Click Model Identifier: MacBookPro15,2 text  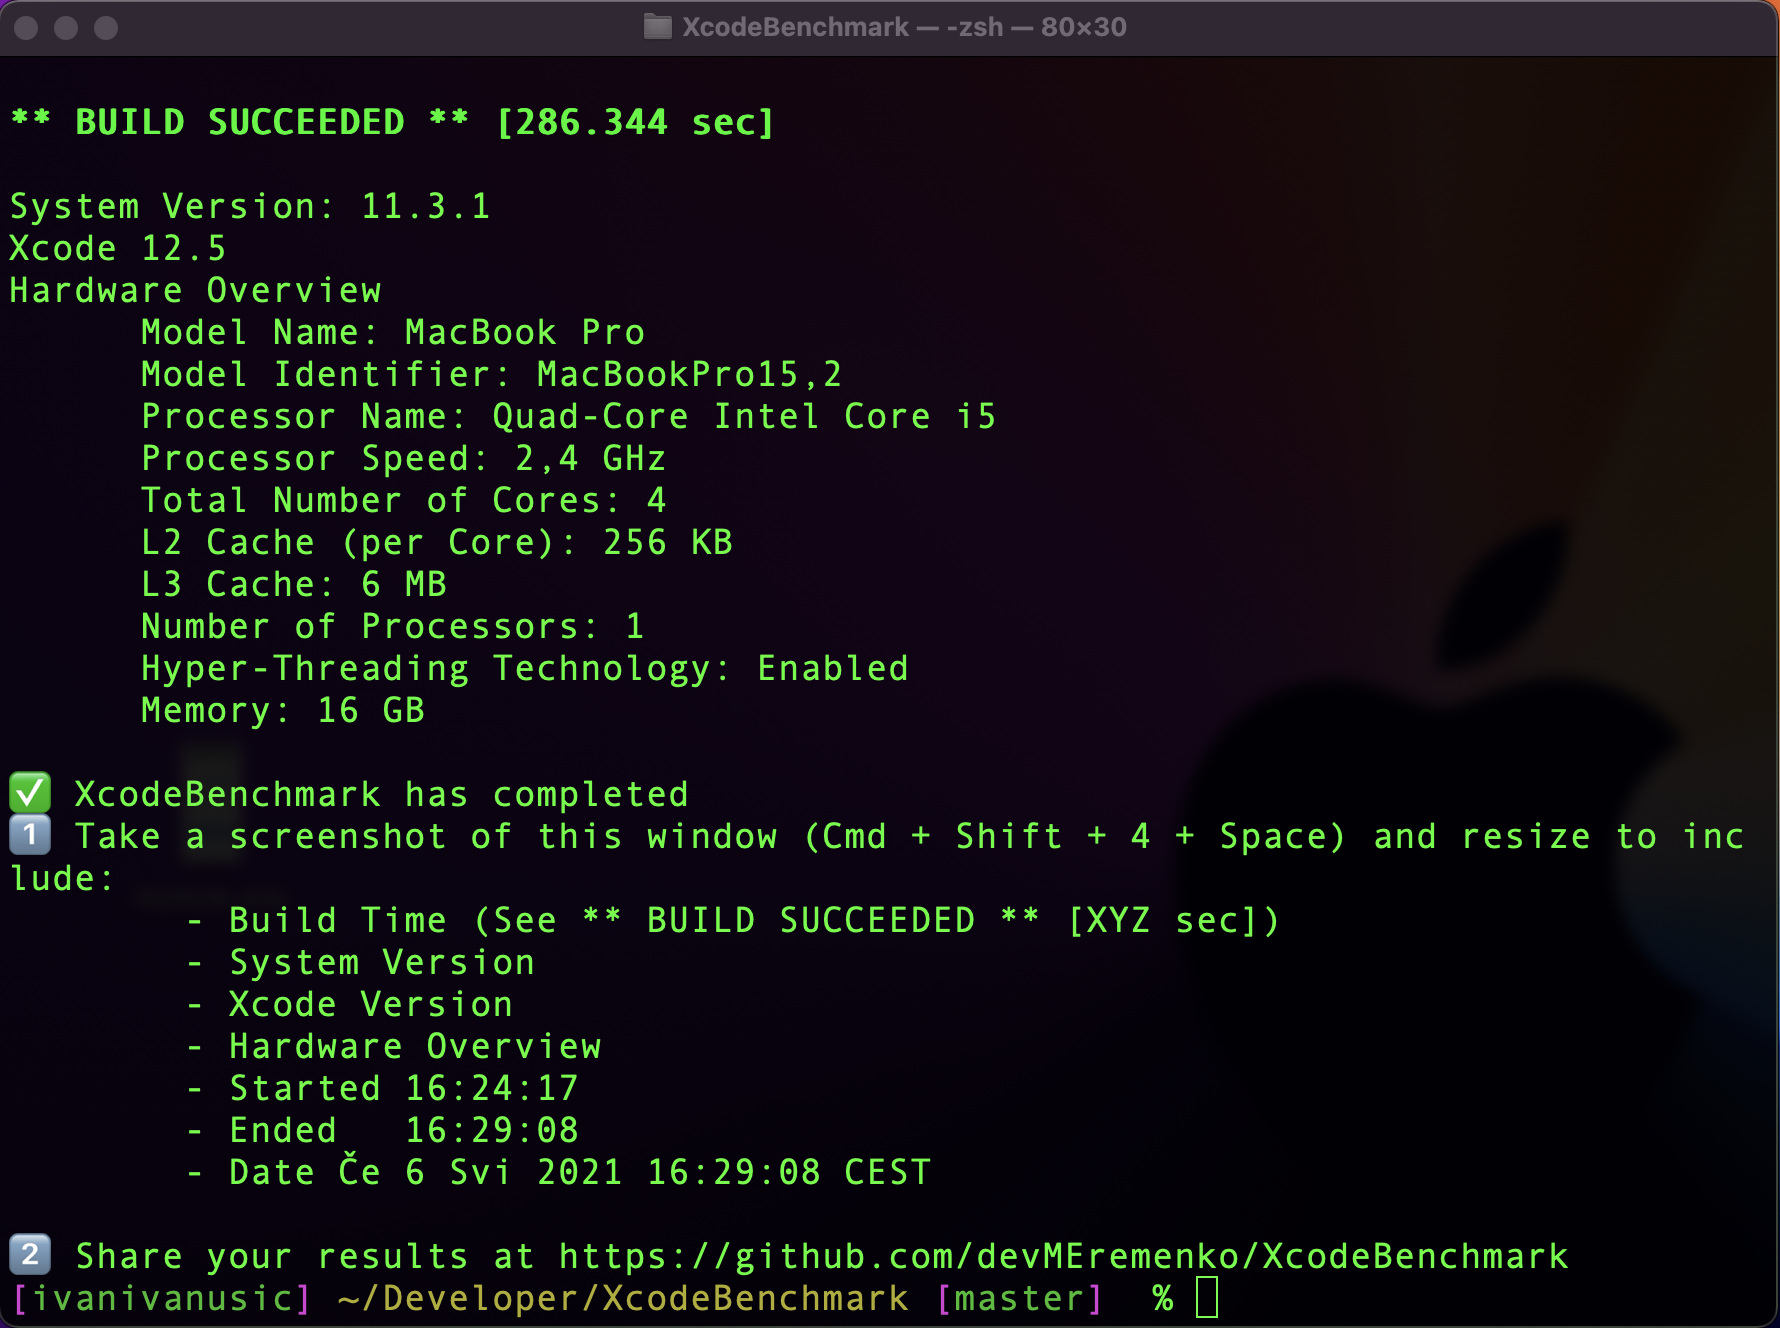click(x=492, y=374)
